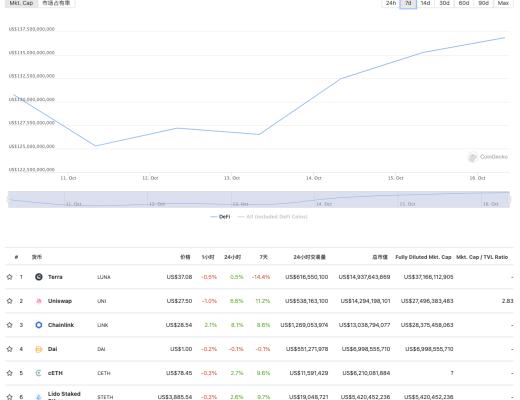Open the Uniswap coin page
Screen dimensions: 520x400
[60, 301]
